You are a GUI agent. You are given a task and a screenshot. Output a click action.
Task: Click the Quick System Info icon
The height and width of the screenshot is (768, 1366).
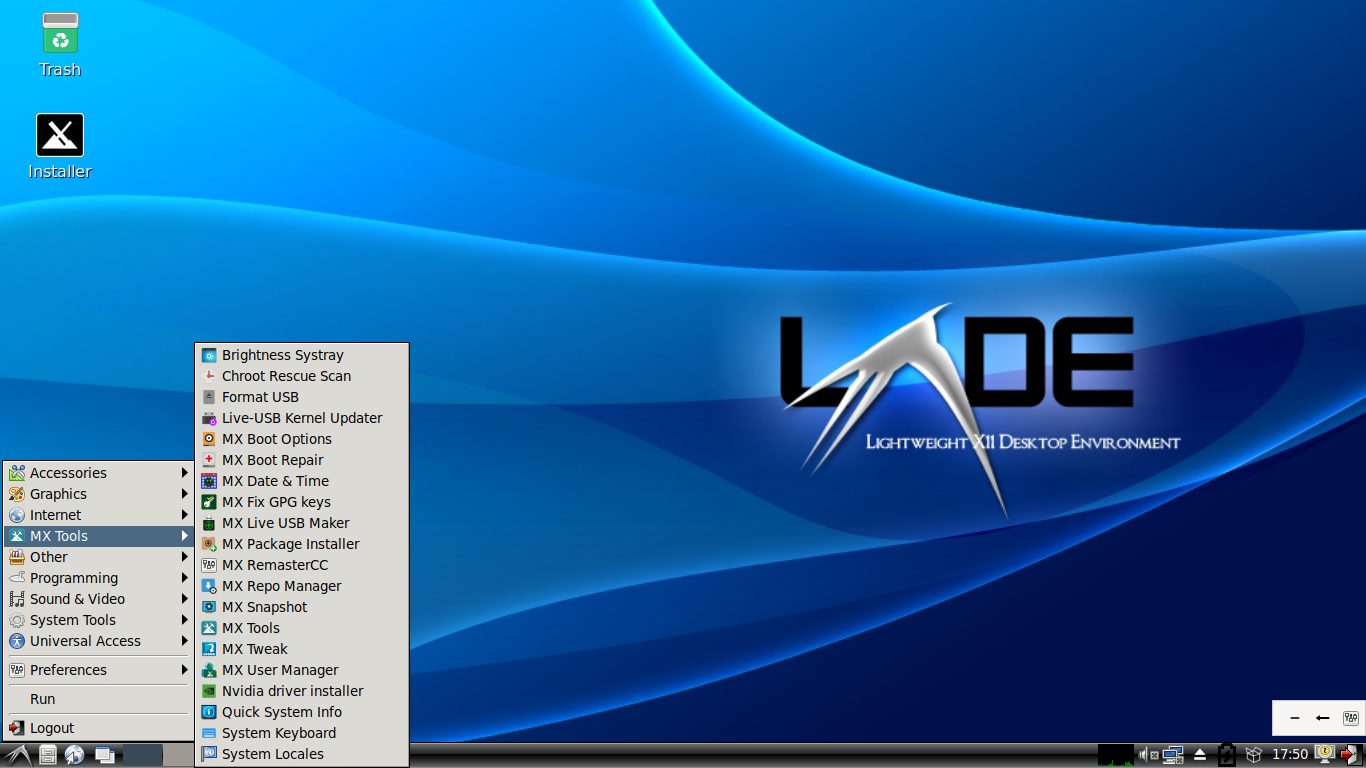[209, 712]
